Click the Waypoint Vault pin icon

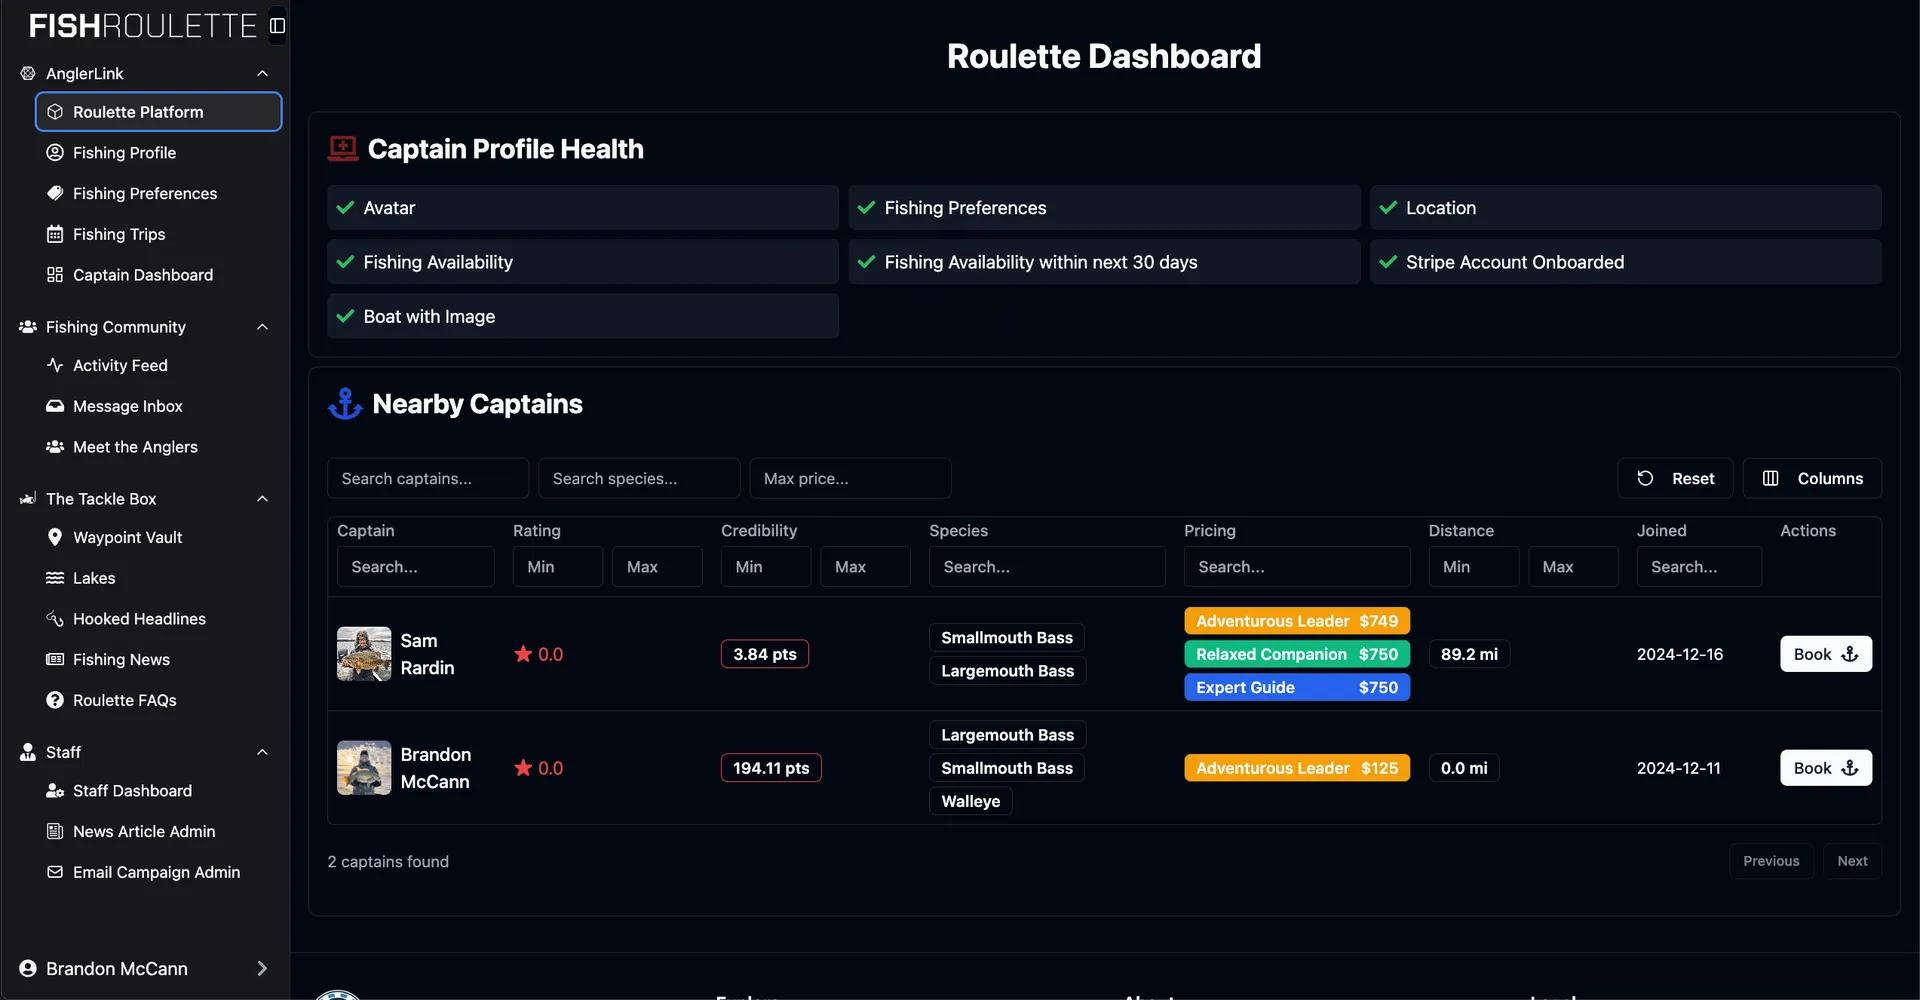(x=55, y=537)
